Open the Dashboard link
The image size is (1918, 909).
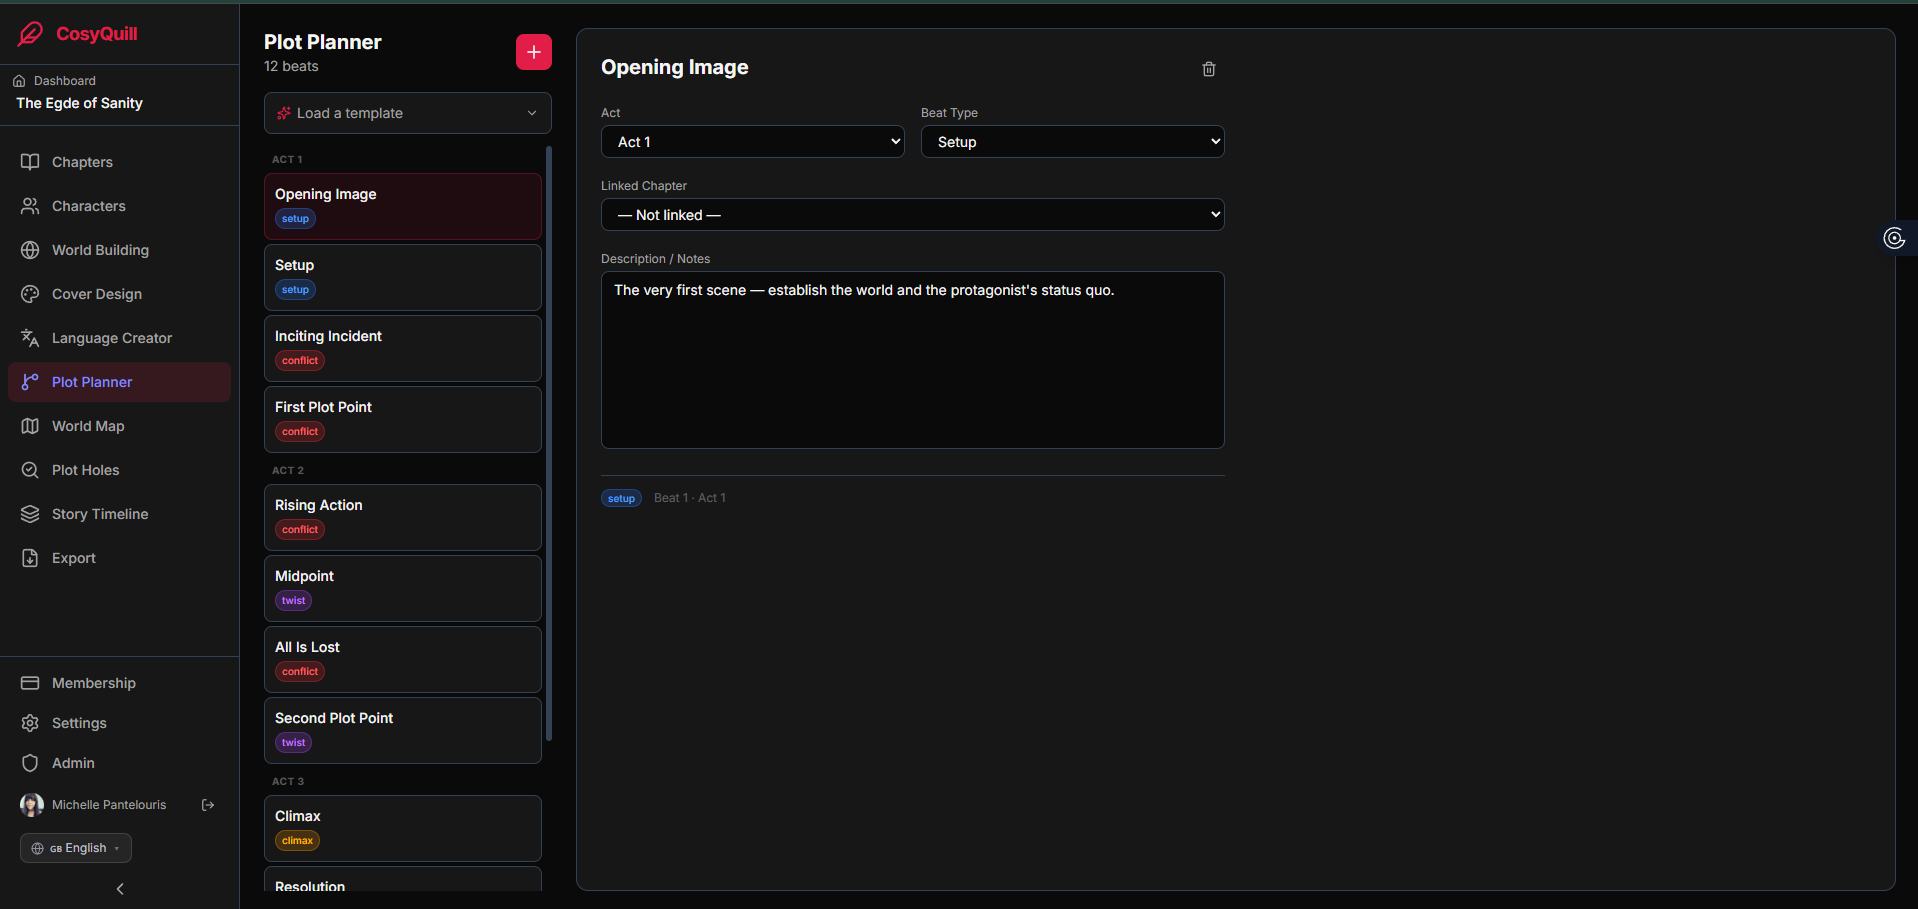tap(54, 81)
